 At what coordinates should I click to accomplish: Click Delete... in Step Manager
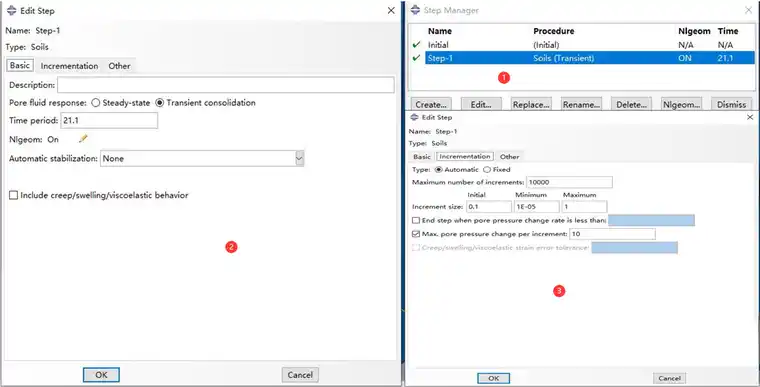(x=631, y=104)
